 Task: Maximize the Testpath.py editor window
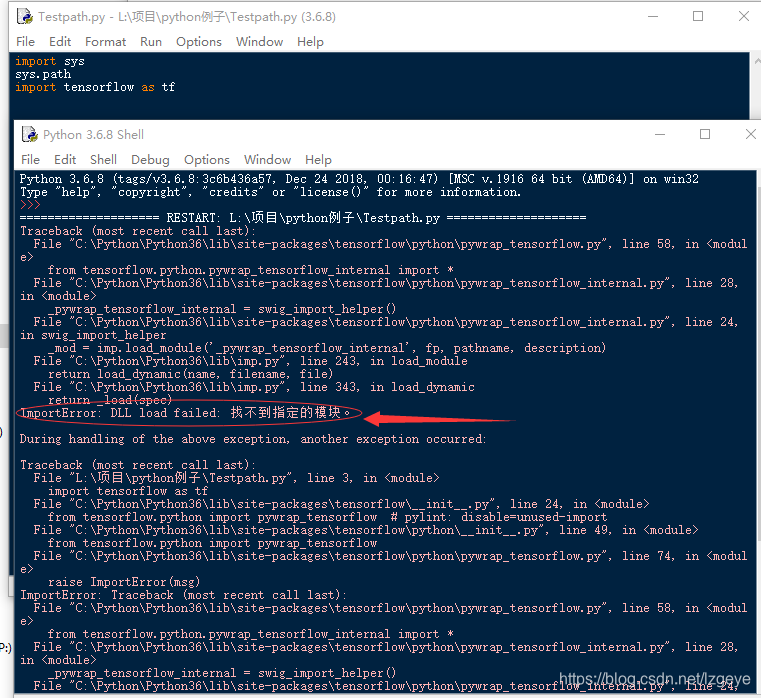tap(698, 17)
